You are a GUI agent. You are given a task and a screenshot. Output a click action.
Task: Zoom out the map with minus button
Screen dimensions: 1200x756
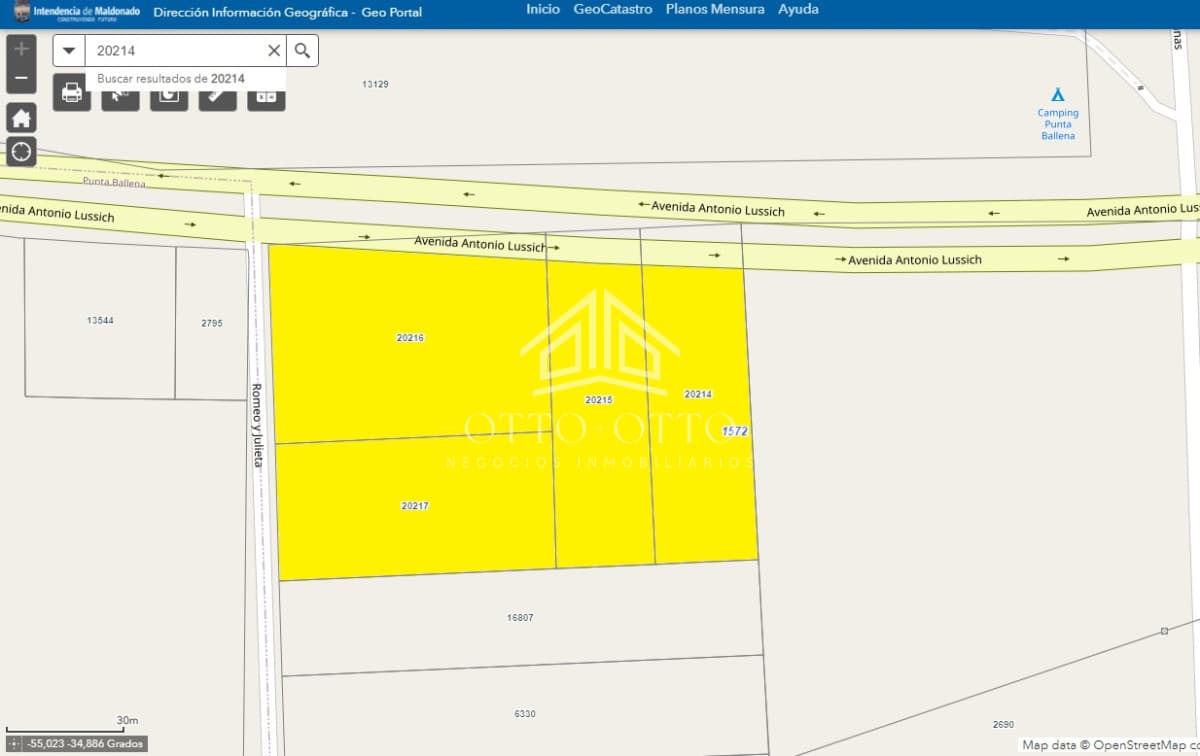pos(21,78)
